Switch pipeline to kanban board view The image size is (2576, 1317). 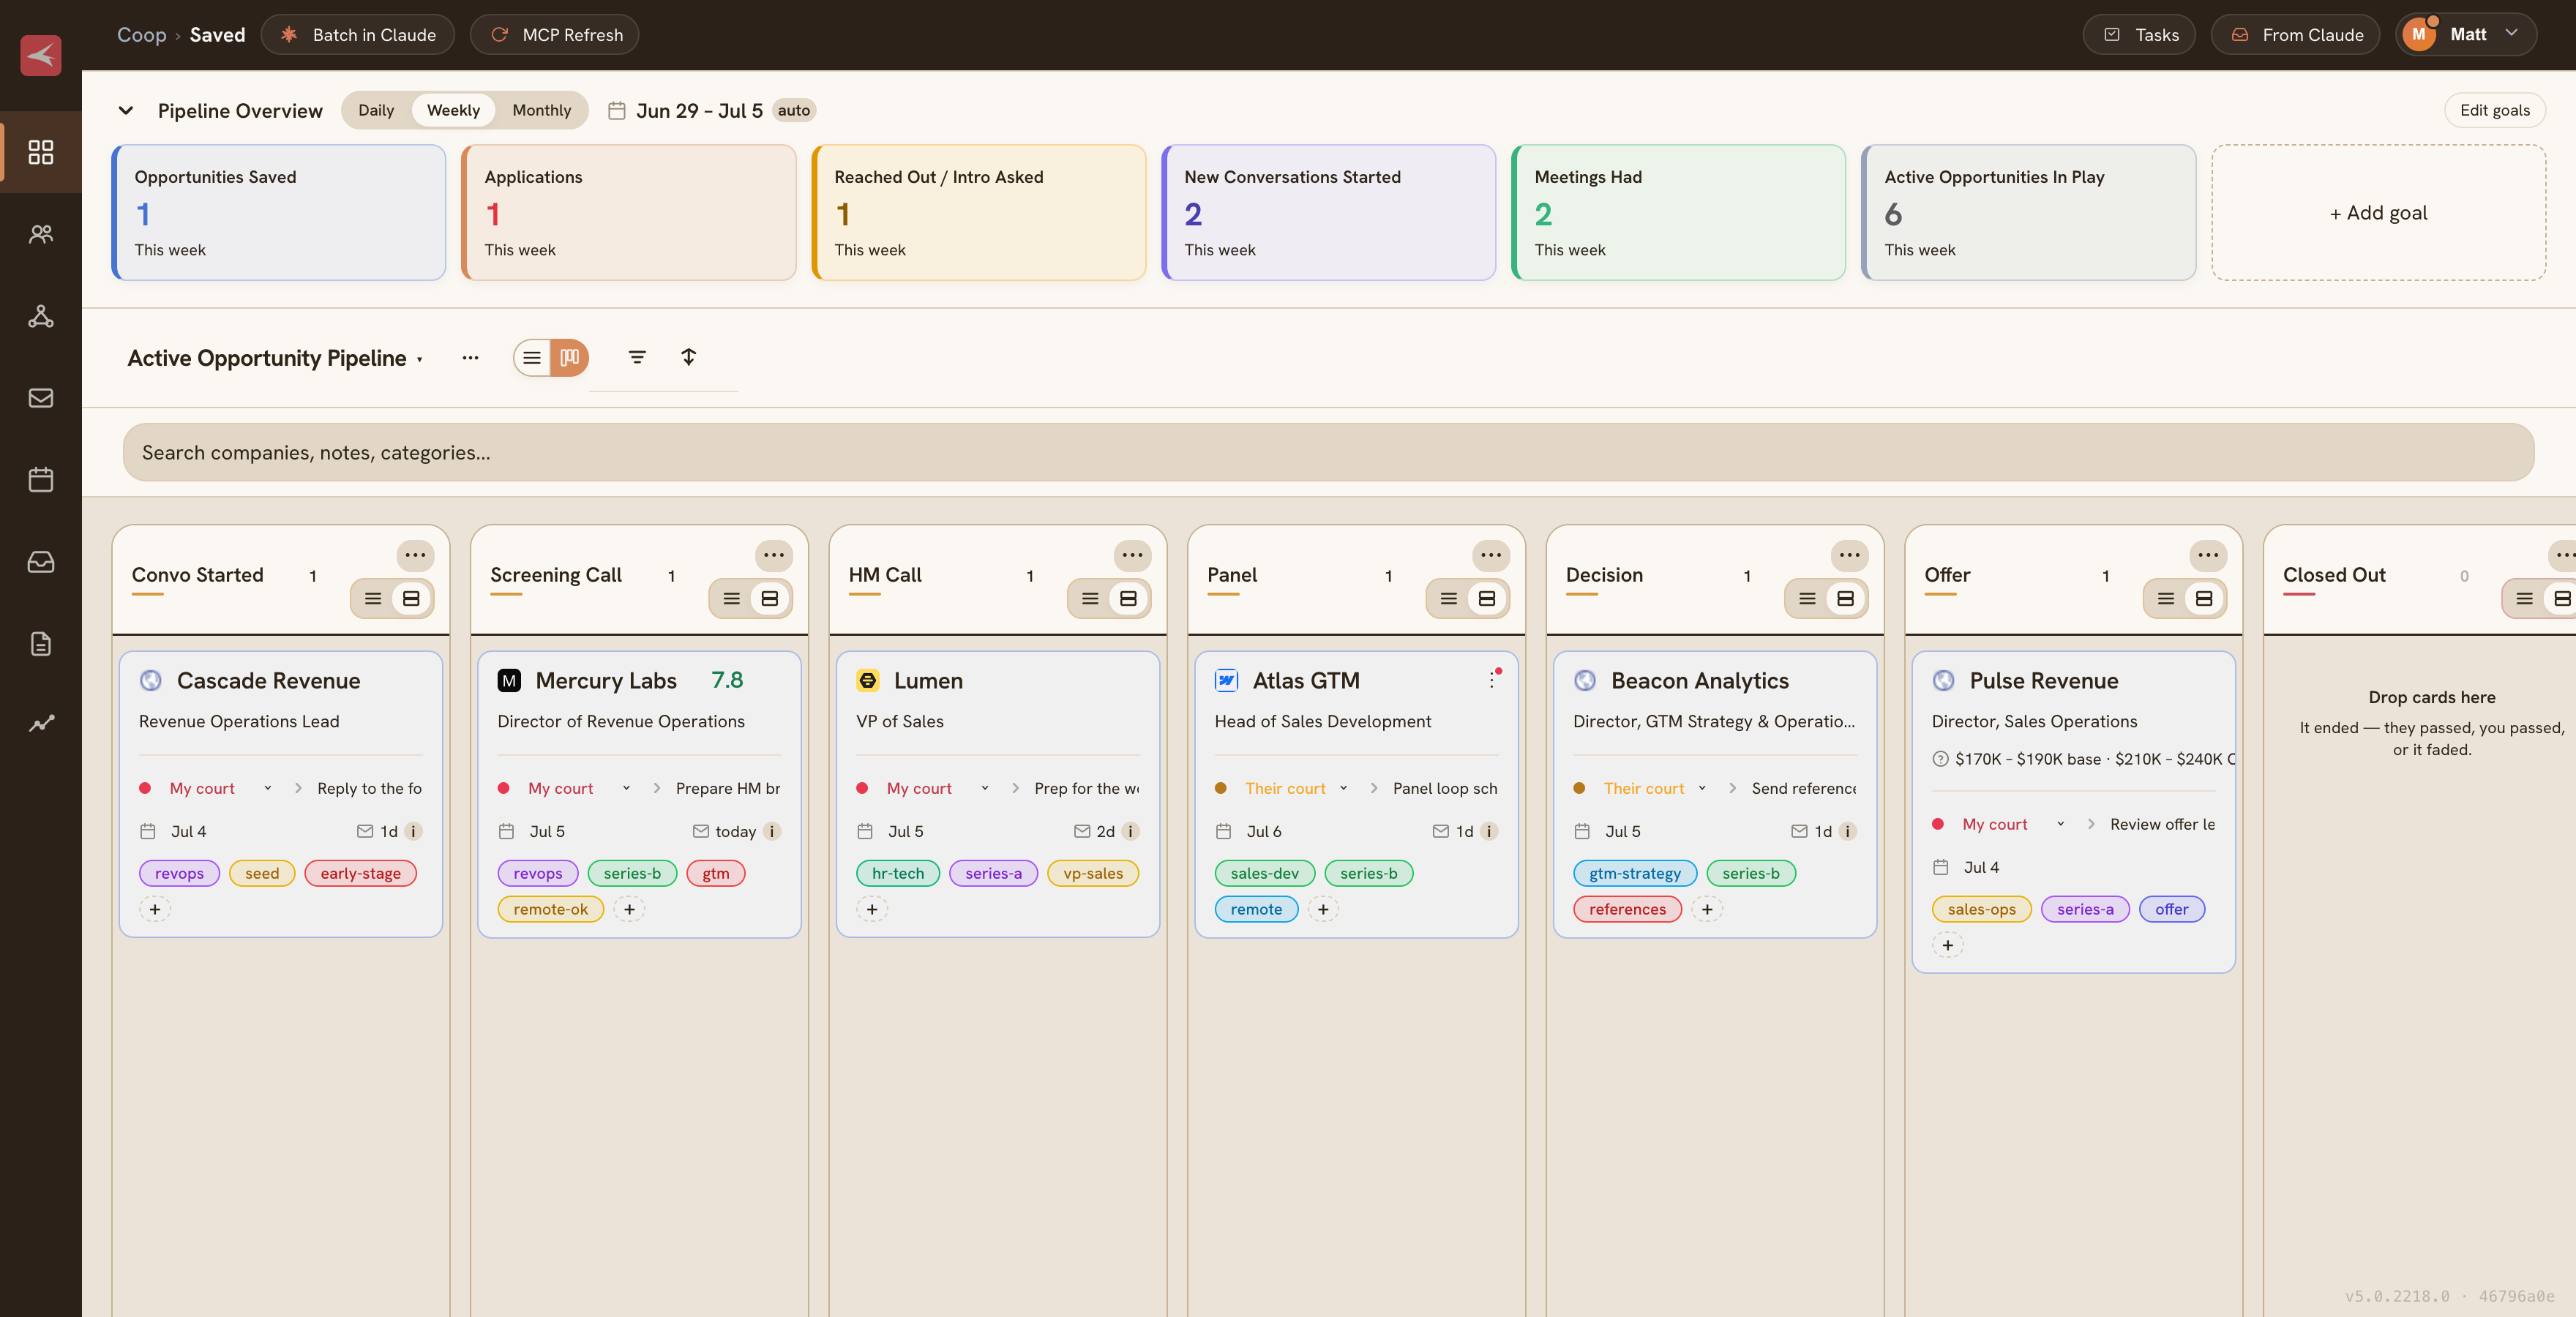pos(570,358)
